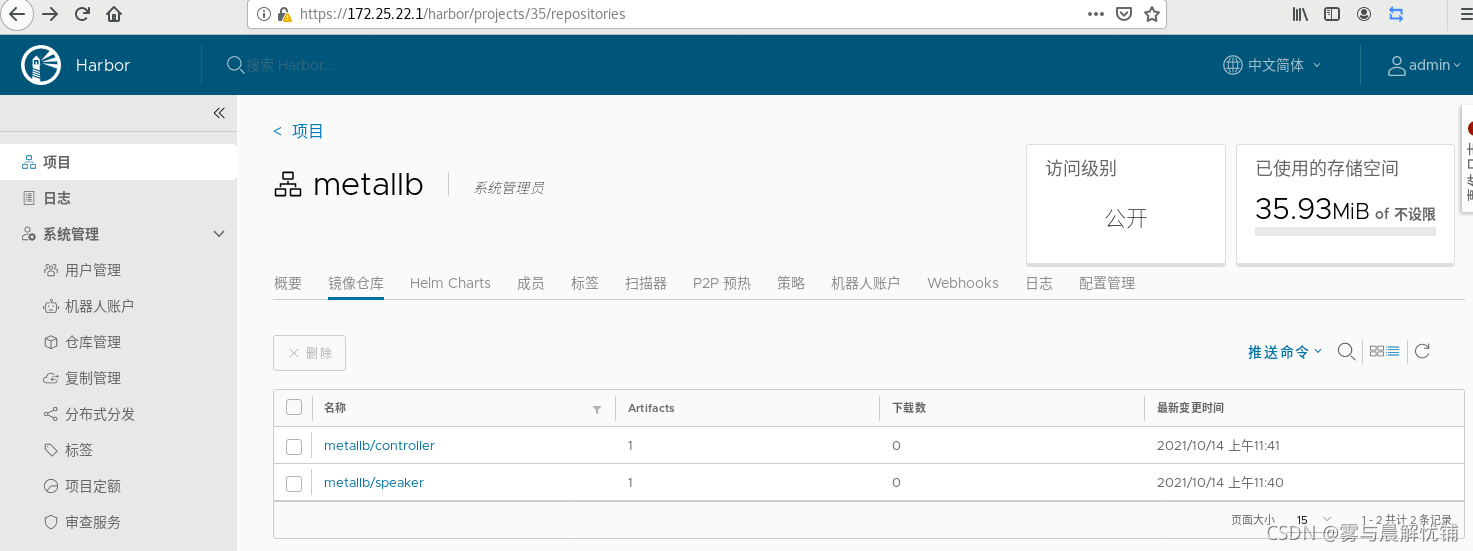Screen dimensions: 1473x551
Task: Open the 机器人账户 project tab
Action: tap(866, 283)
